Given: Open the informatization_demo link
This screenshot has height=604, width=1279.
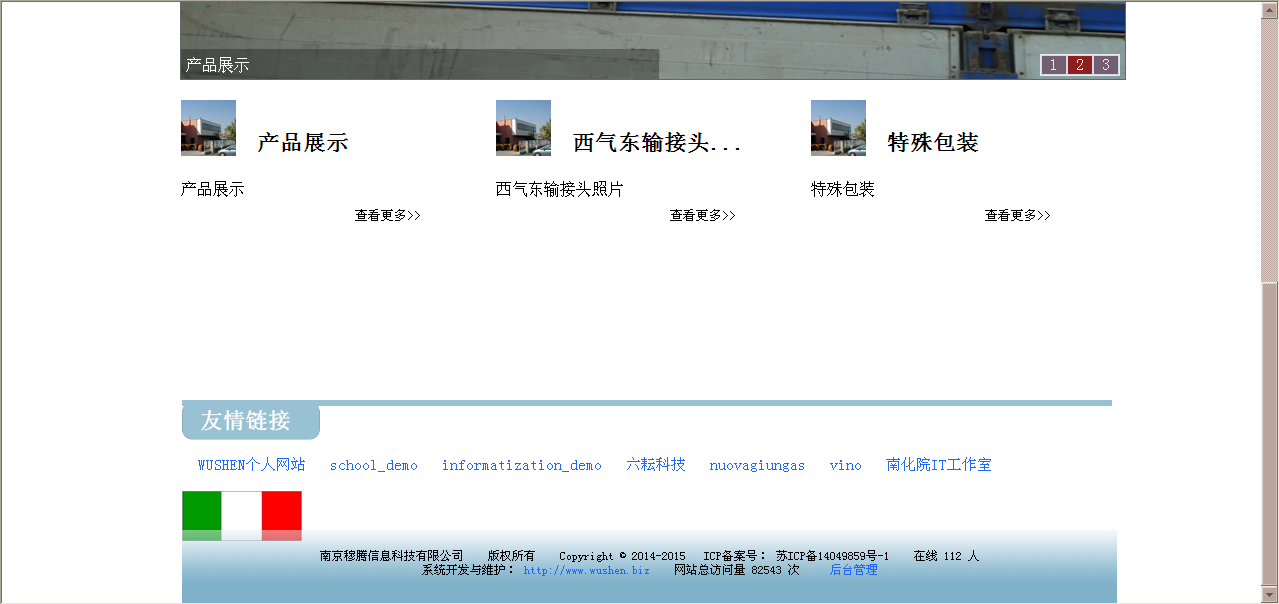Looking at the screenshot, I should click(x=521, y=465).
